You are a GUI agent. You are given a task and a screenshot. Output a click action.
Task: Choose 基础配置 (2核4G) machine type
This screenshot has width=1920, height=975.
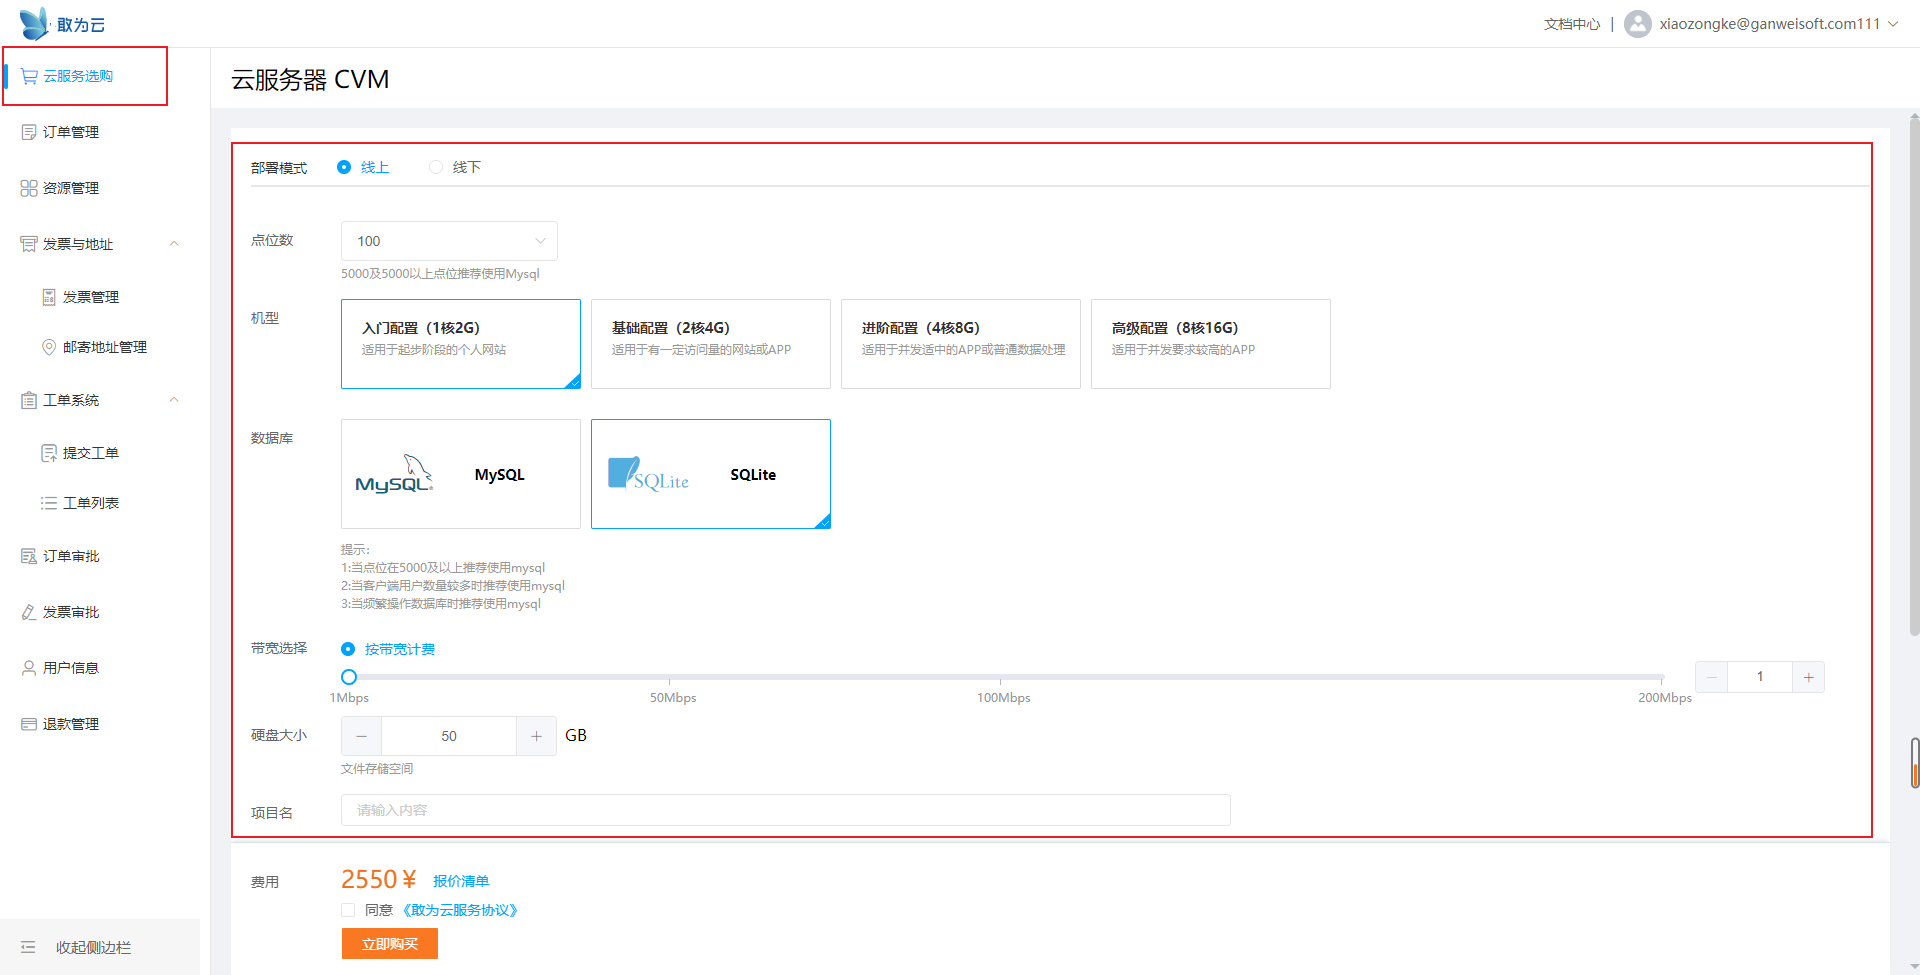click(711, 344)
